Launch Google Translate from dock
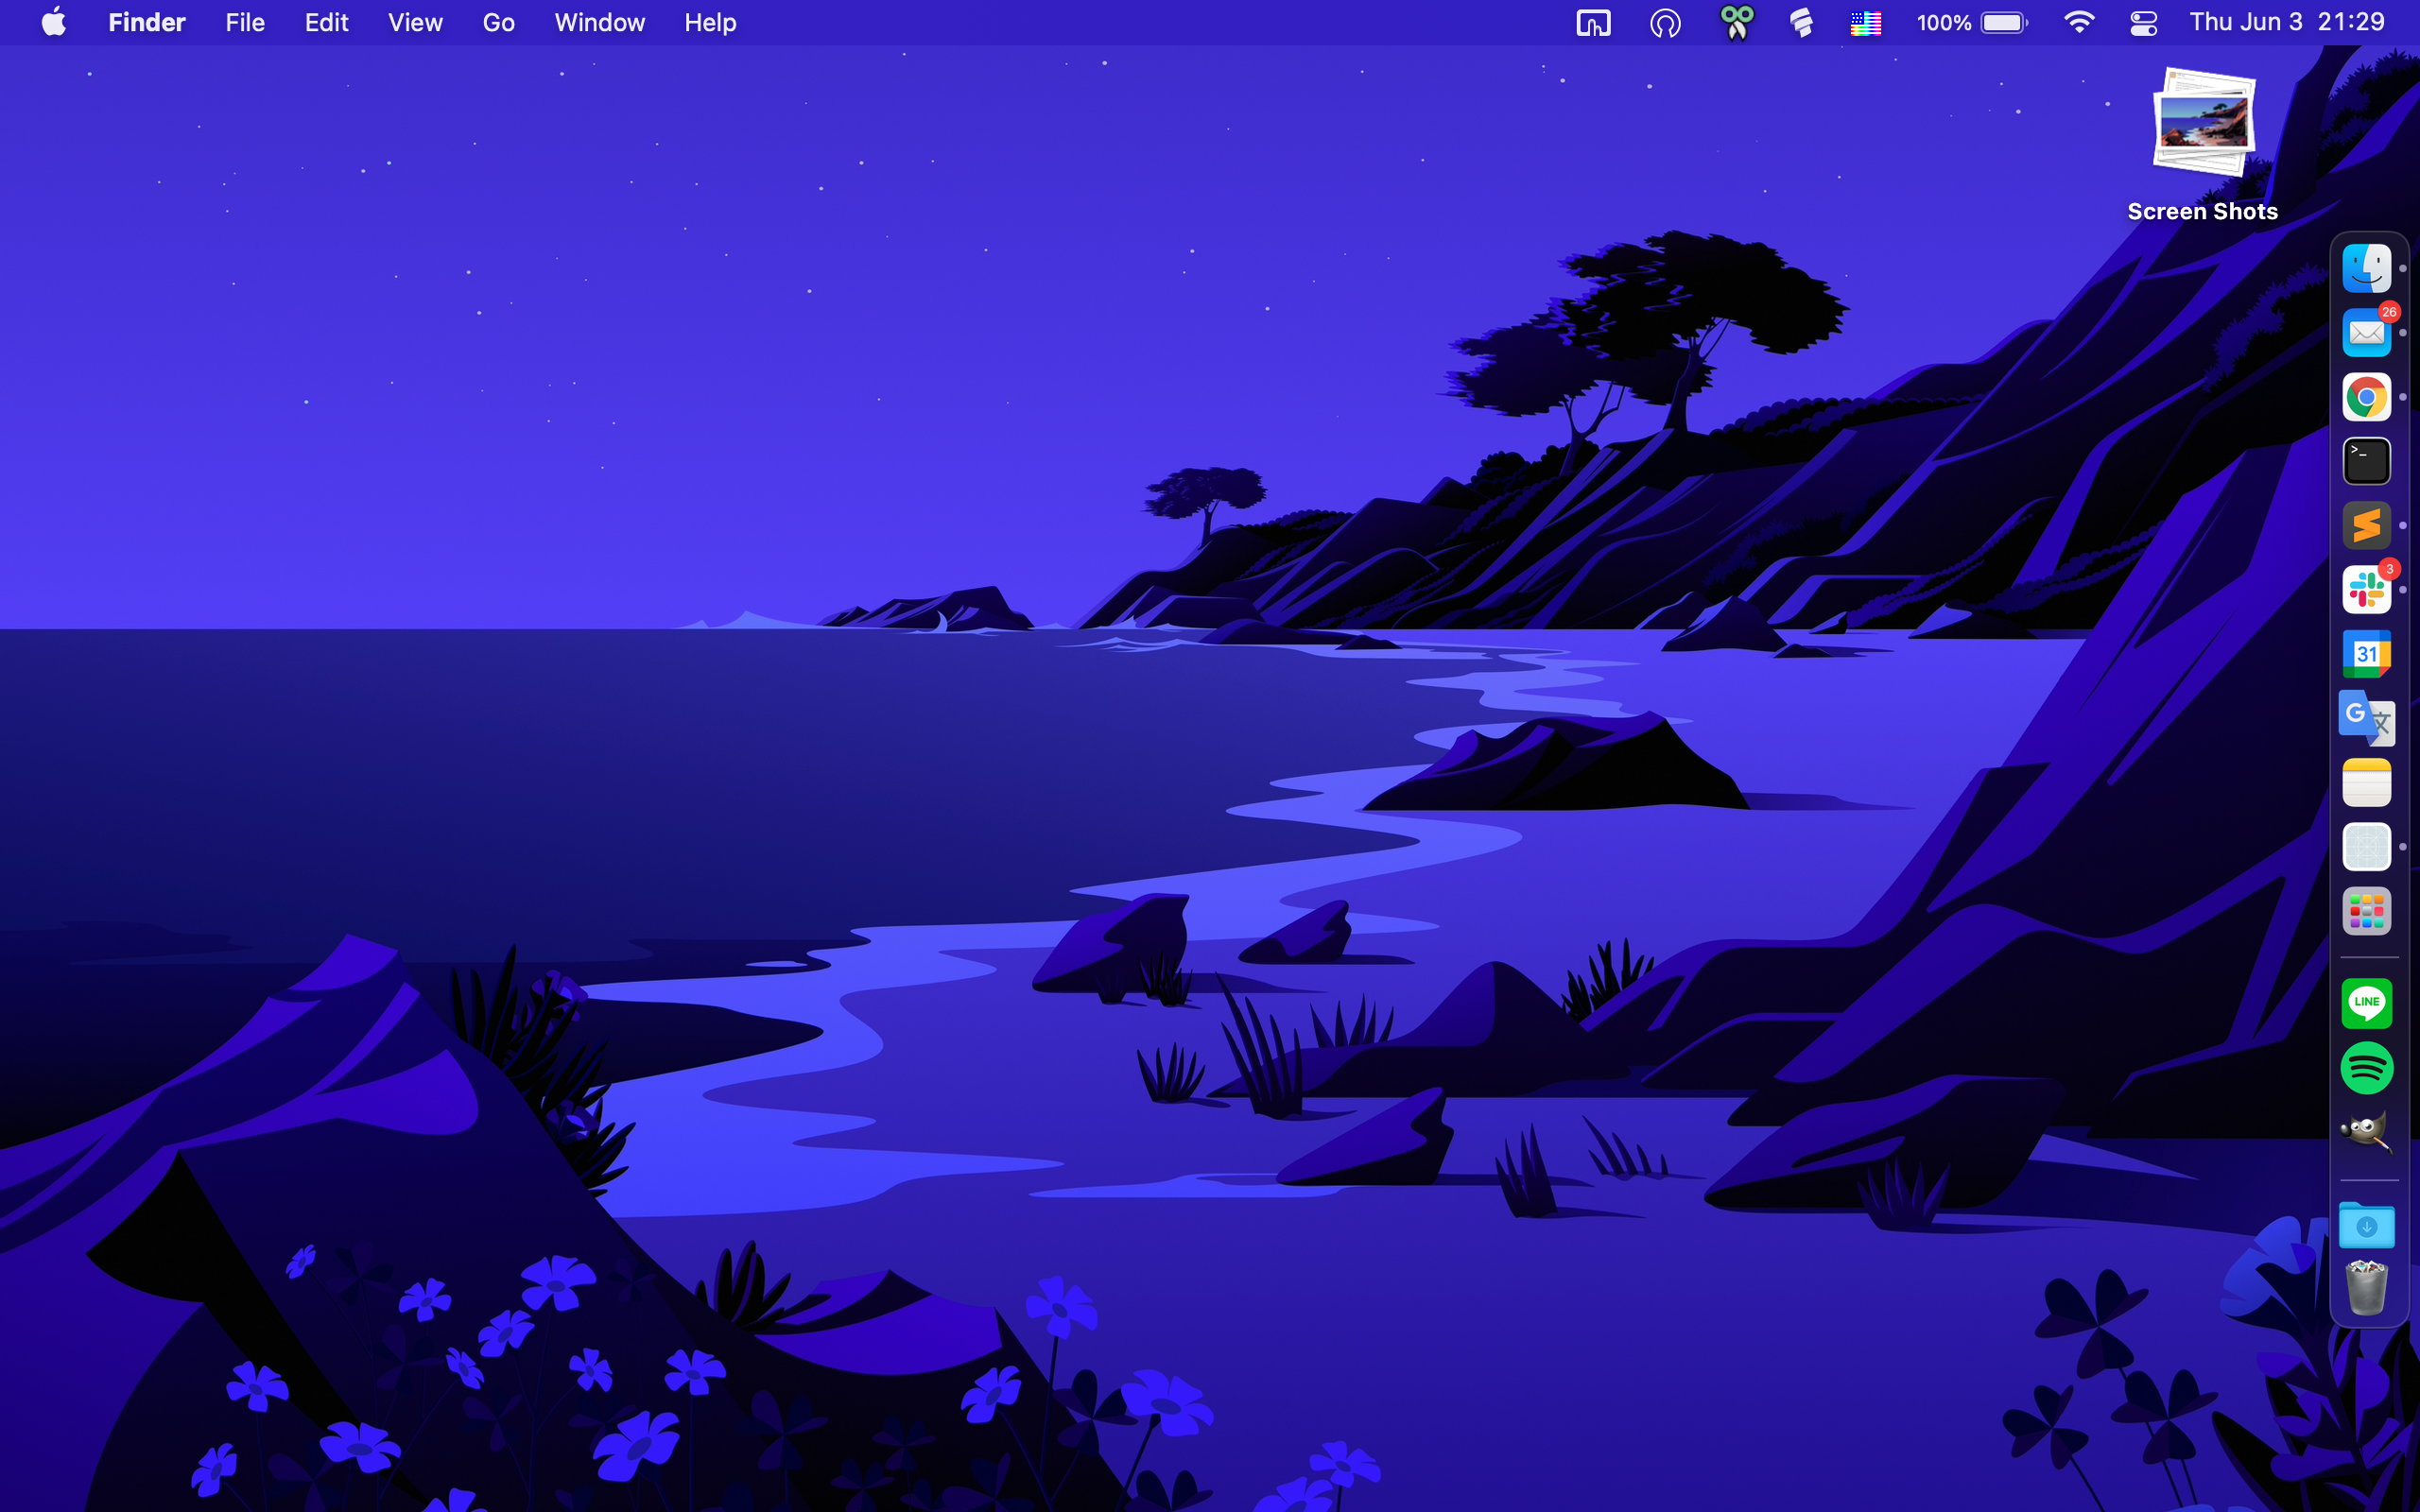Viewport: 2420px width, 1512px height. coord(2365,718)
